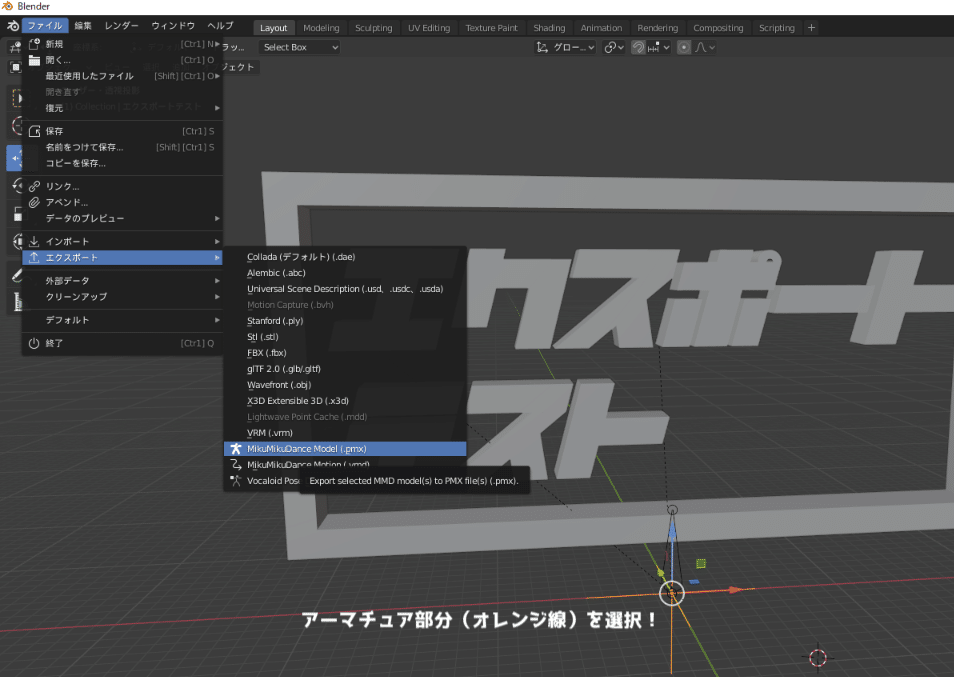Expand the クリーンアップ submenu

[x=122, y=297]
